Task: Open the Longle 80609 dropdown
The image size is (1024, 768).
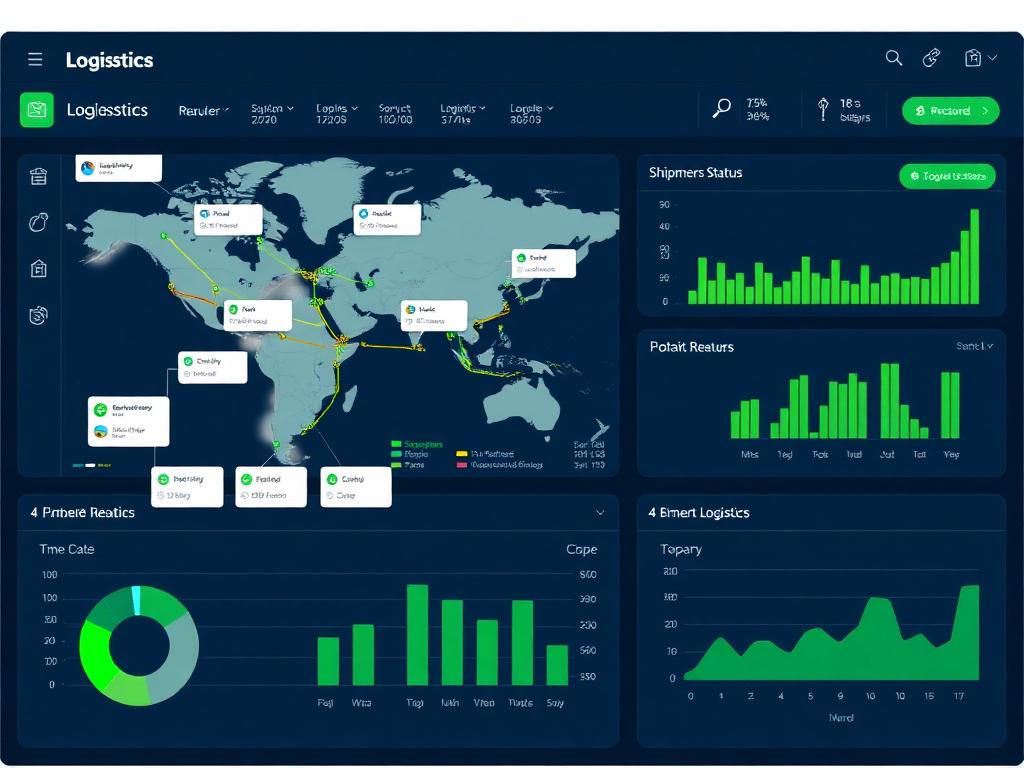Action: pyautogui.click(x=531, y=114)
